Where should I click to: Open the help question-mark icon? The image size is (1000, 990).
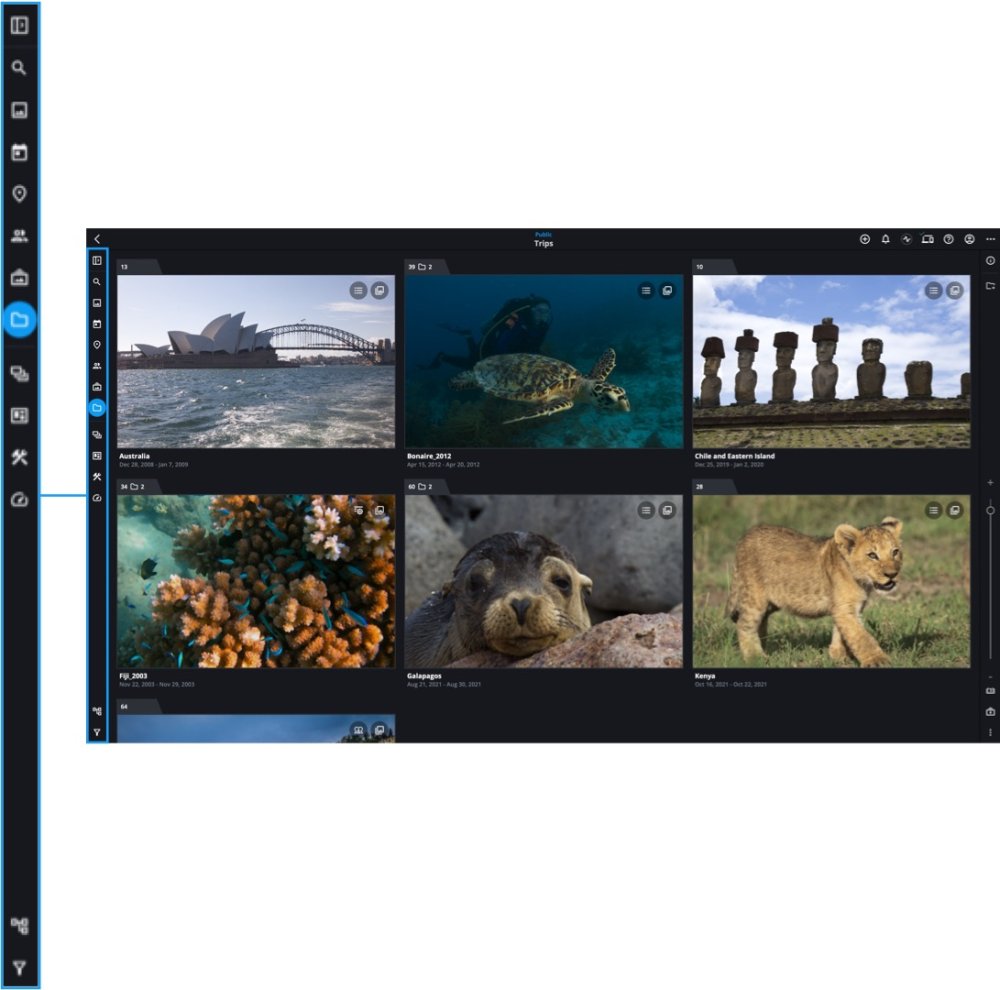click(x=948, y=239)
